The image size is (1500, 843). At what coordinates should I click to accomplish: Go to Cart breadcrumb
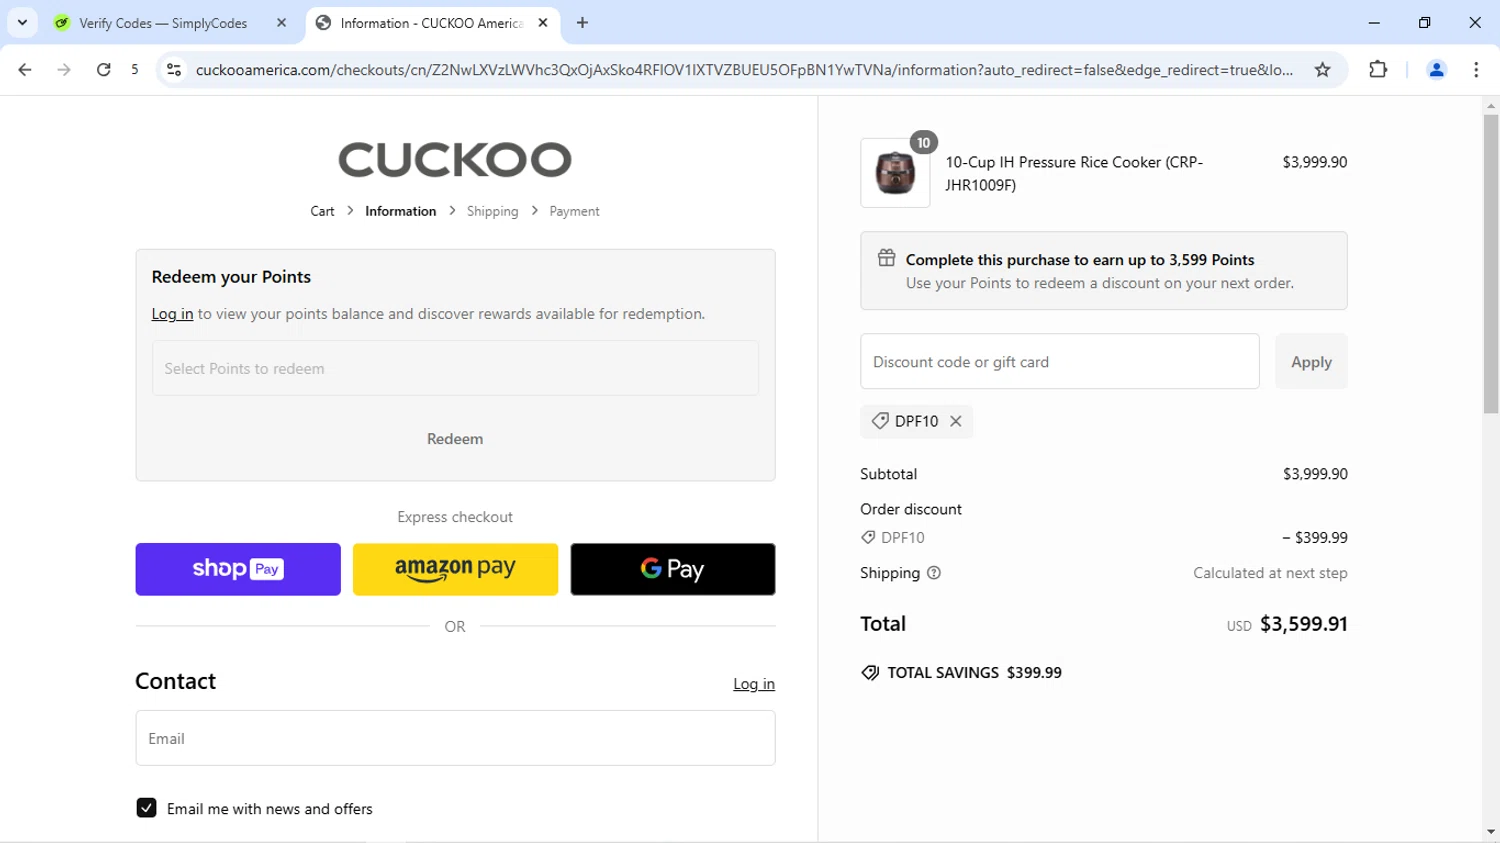tap(322, 211)
